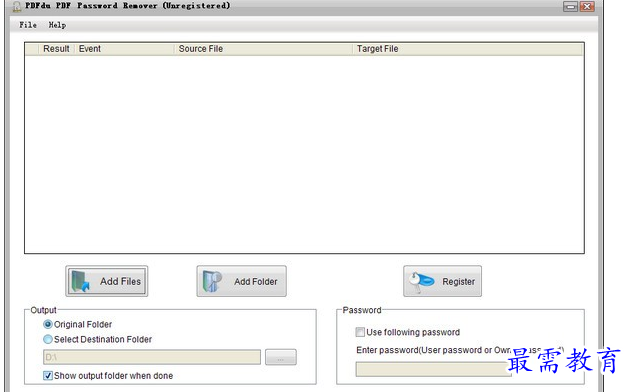
Task: Enable Use following password checkbox
Action: [x=360, y=332]
